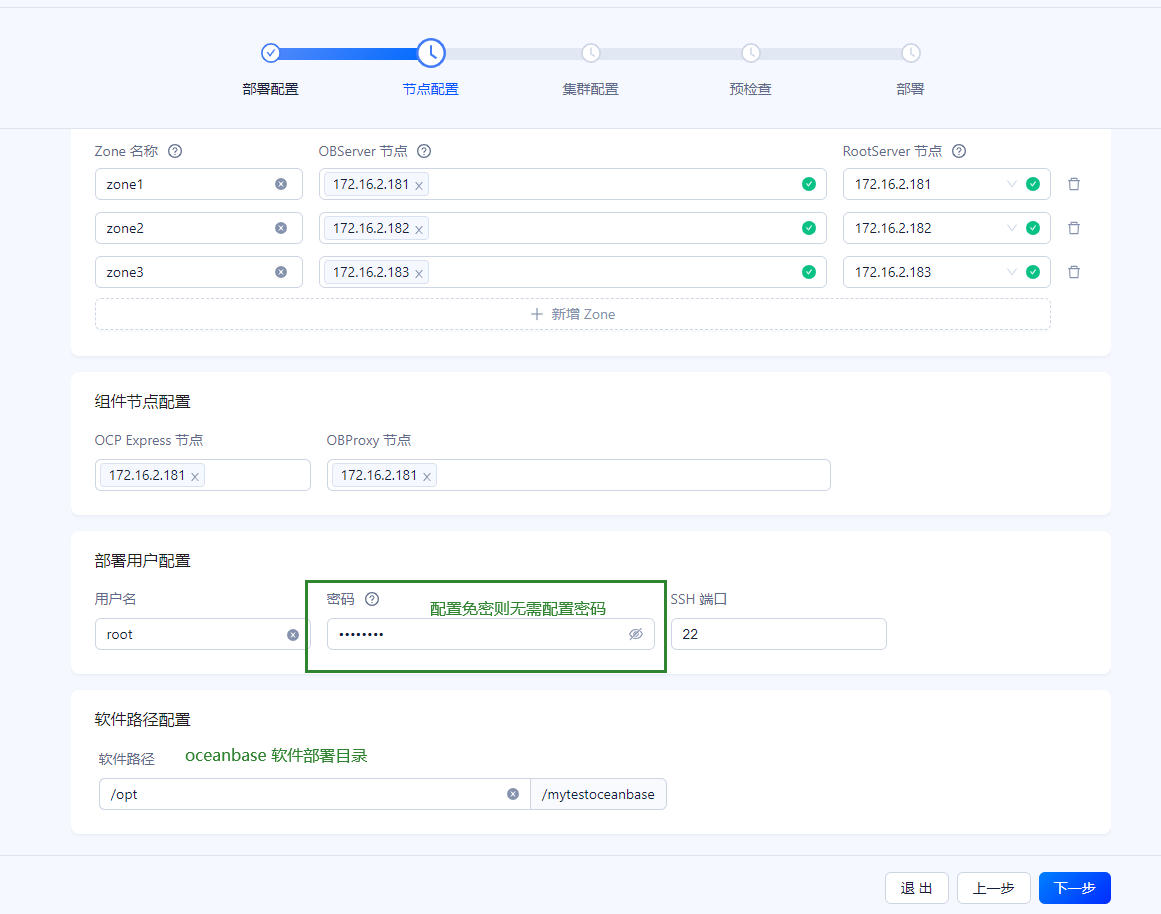Screen dimensions: 1161x914
Task: Open zone3 OBServer node selector
Action: point(572,272)
